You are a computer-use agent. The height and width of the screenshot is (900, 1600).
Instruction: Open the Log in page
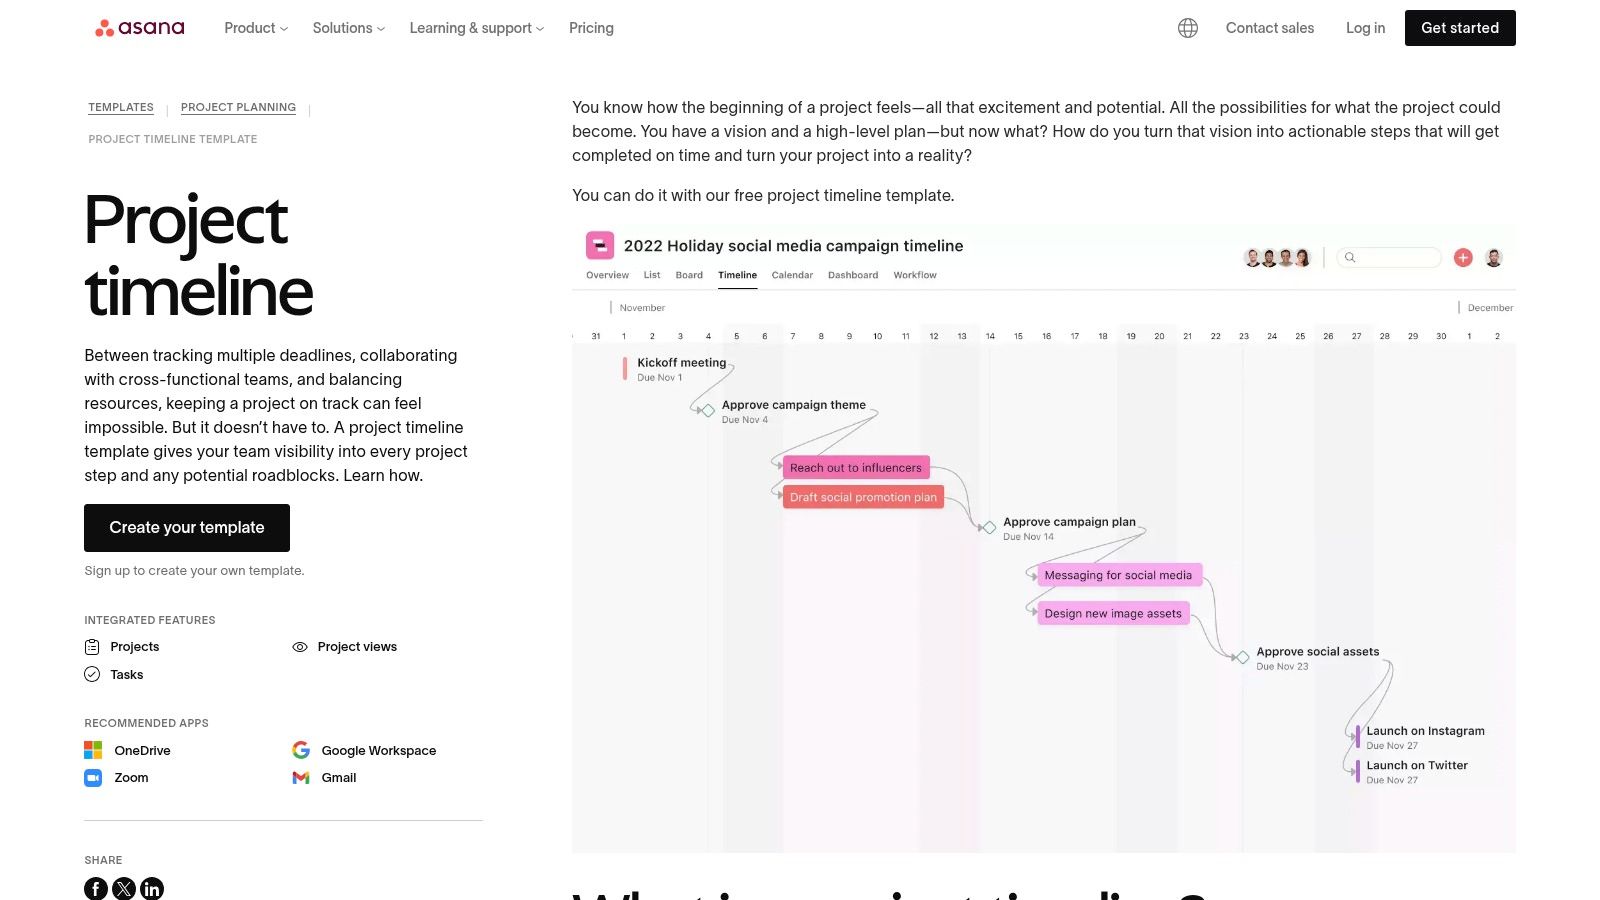coord(1365,28)
